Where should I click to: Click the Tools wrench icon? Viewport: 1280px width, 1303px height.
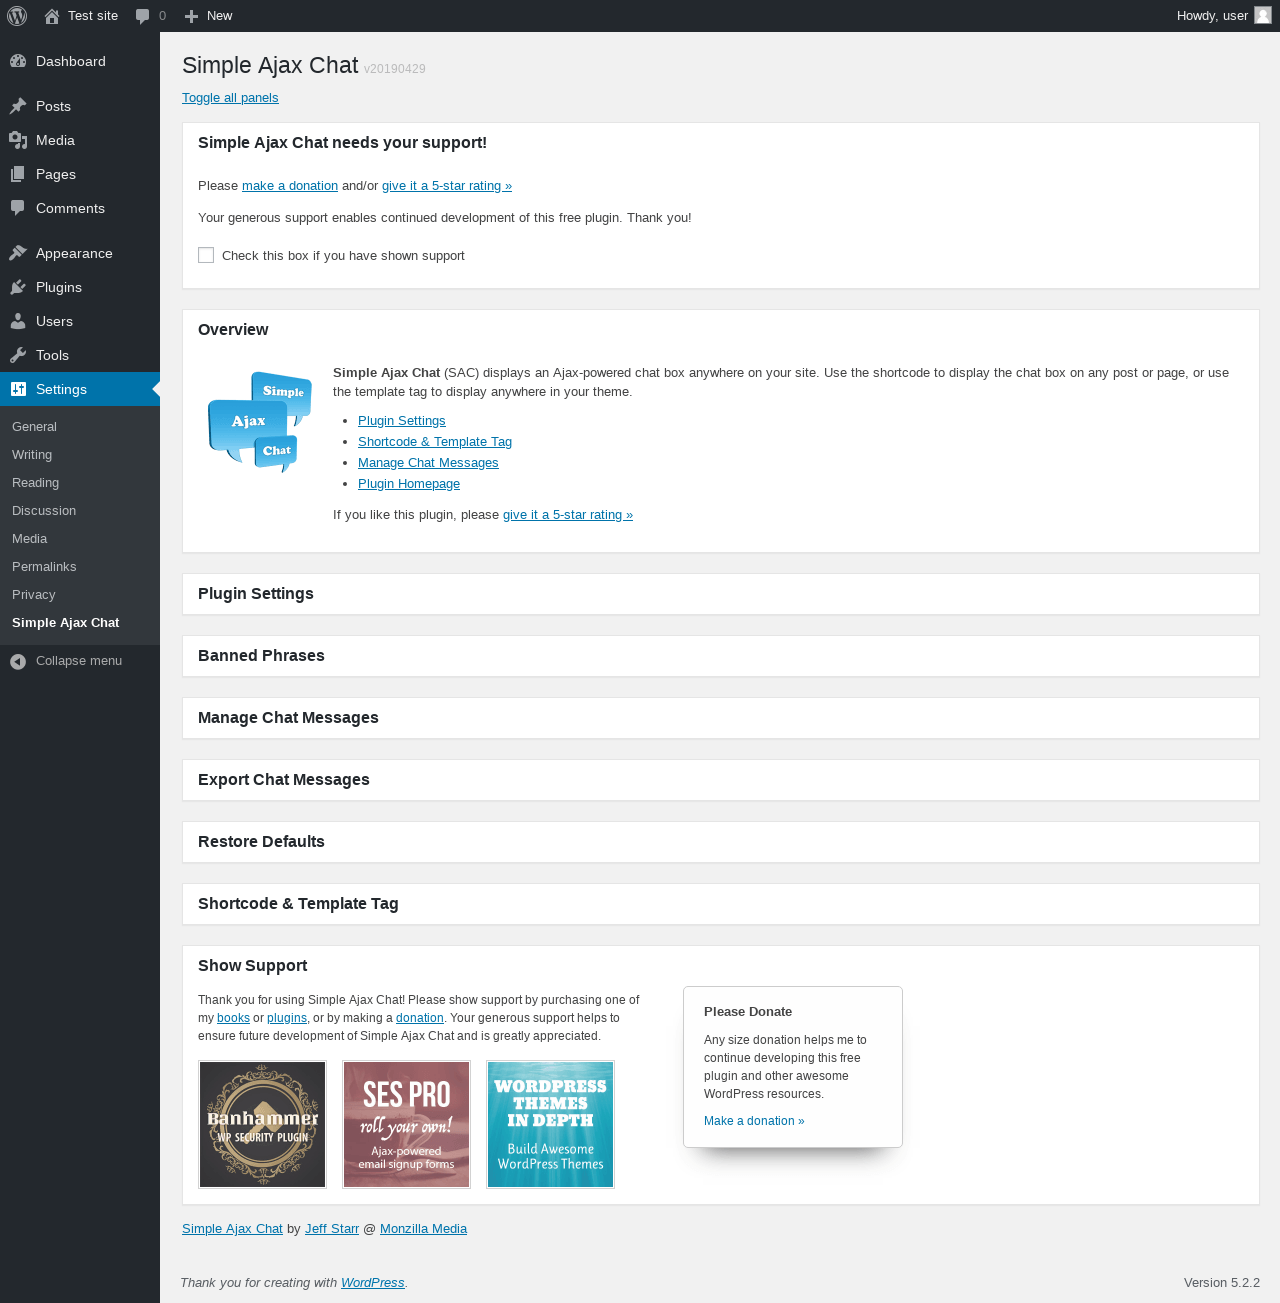pos(18,355)
